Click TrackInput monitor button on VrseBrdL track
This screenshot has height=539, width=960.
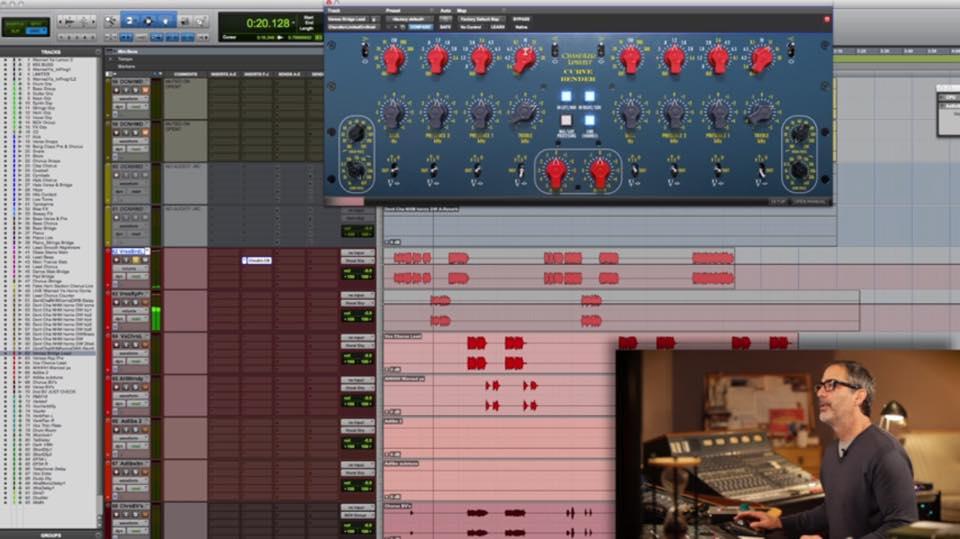(x=127, y=260)
